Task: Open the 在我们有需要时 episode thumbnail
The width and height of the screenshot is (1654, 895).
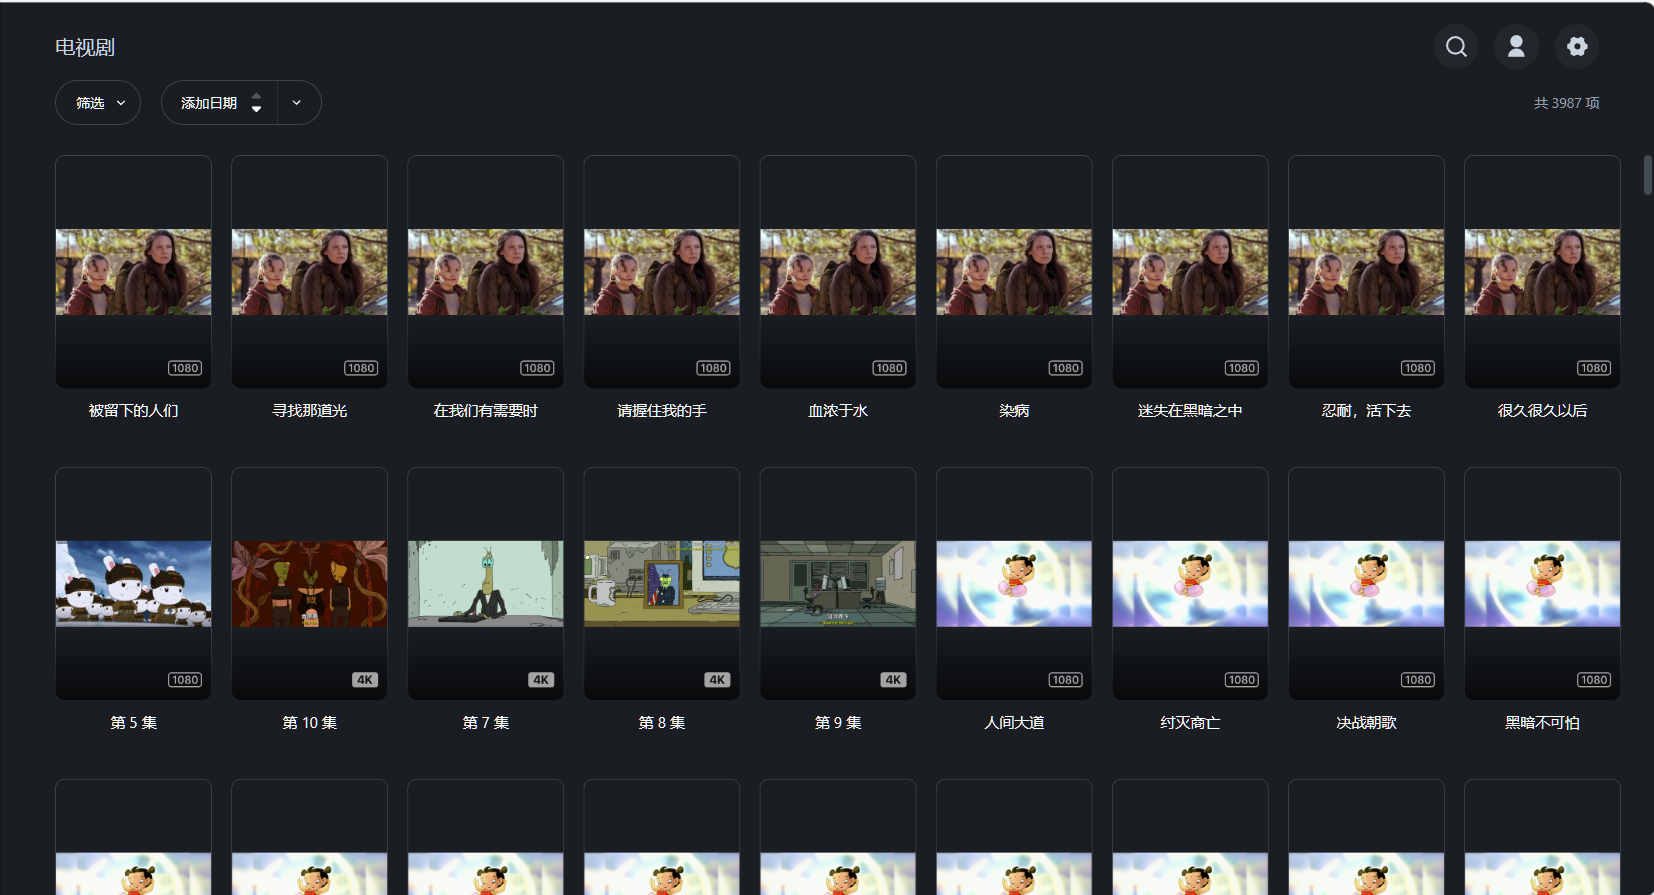Action: (x=485, y=272)
